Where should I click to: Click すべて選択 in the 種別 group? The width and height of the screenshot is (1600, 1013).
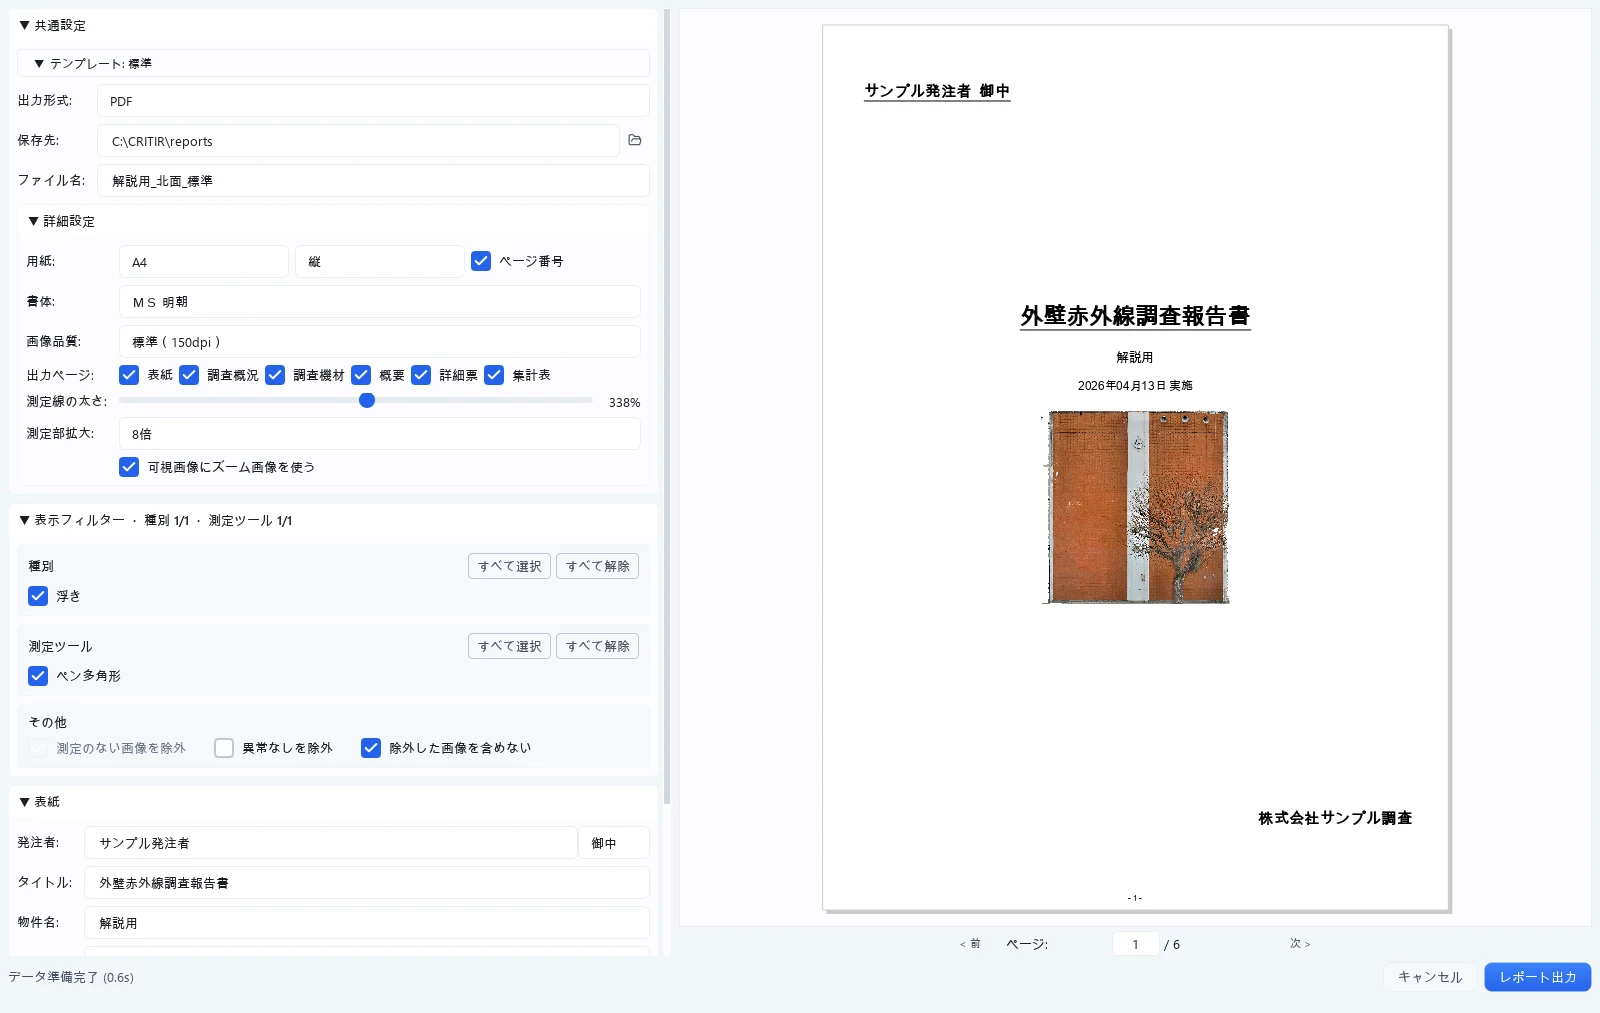pos(509,566)
